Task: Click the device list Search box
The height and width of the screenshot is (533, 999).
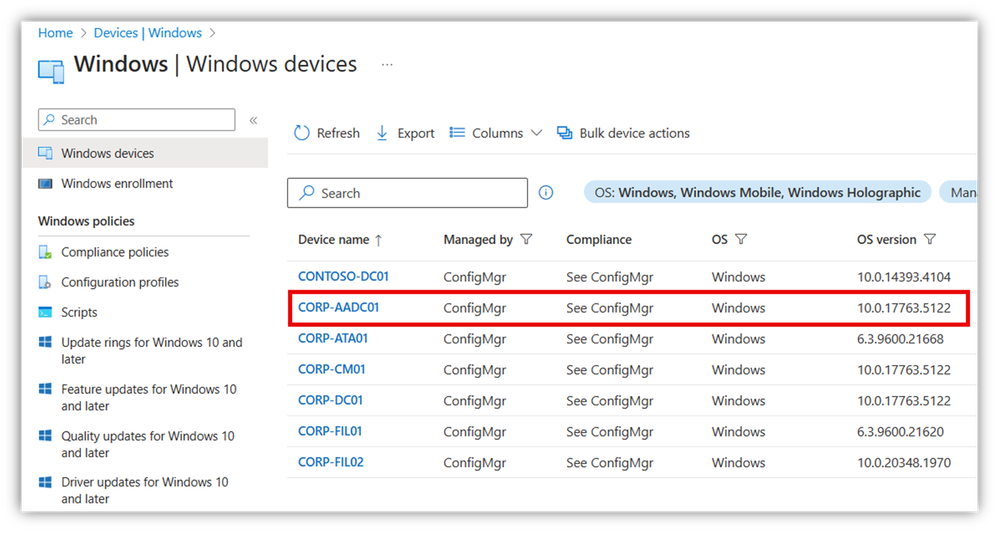Action: (407, 193)
